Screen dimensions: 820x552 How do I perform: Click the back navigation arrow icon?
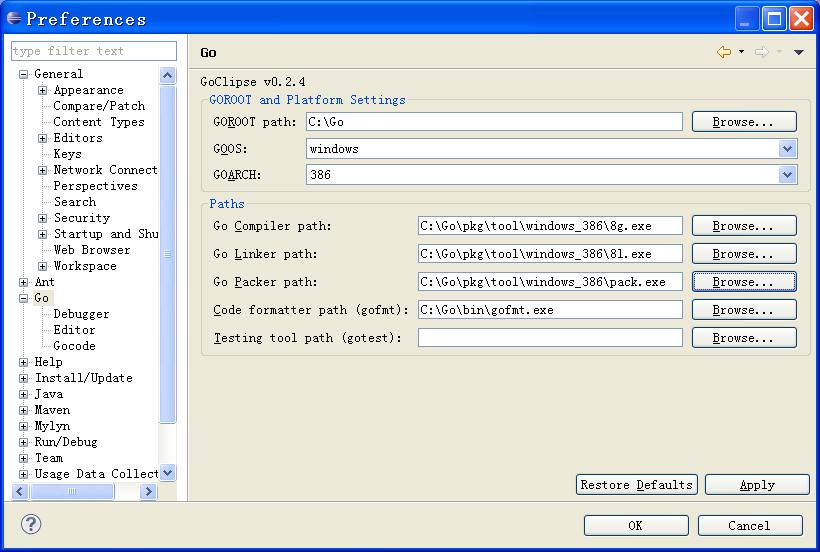(724, 52)
